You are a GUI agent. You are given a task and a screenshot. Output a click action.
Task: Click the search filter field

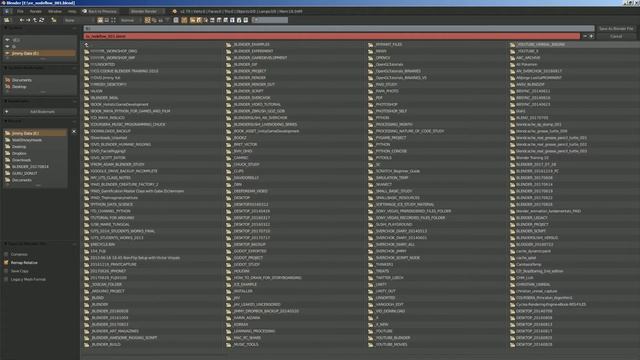[270, 20]
